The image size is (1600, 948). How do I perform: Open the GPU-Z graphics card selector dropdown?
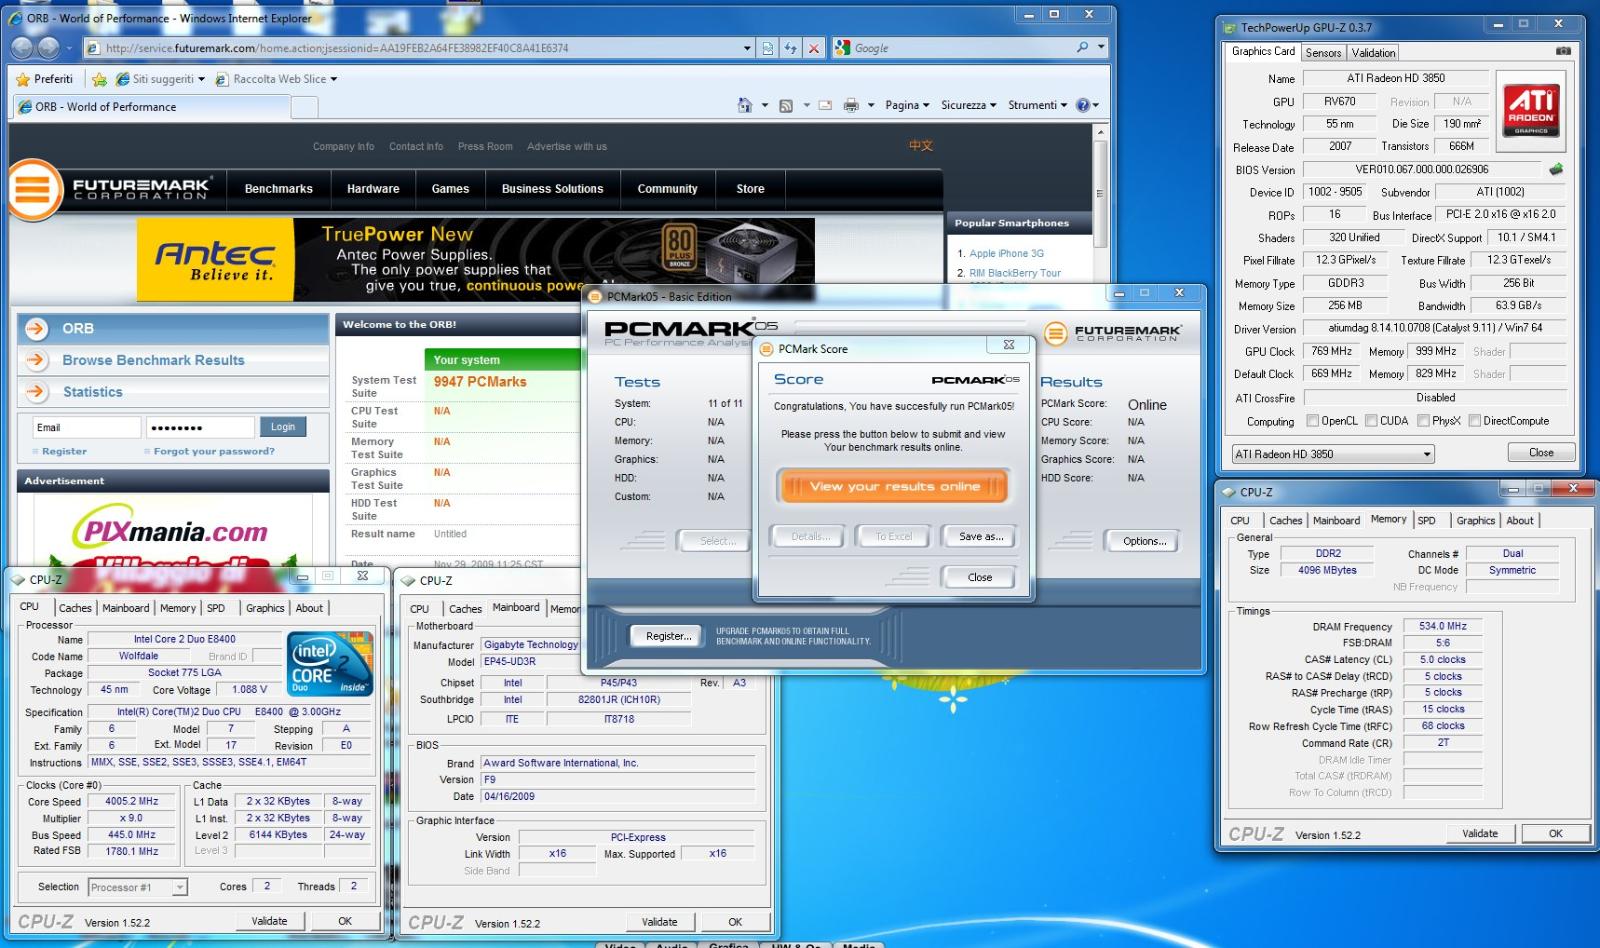click(x=1427, y=454)
